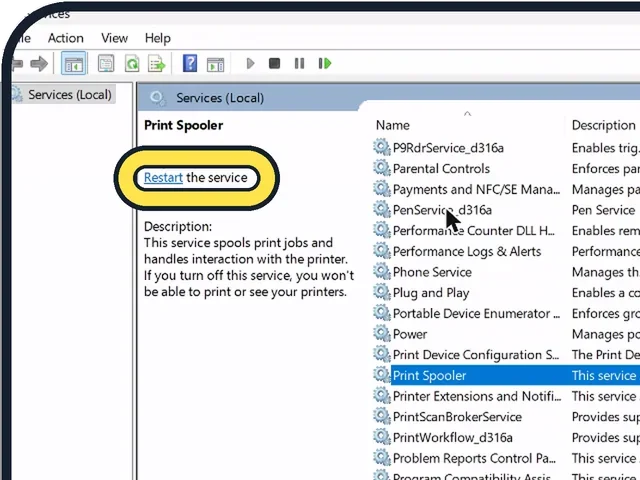Click gear icon beside PrintScanBrokerService

(382, 417)
